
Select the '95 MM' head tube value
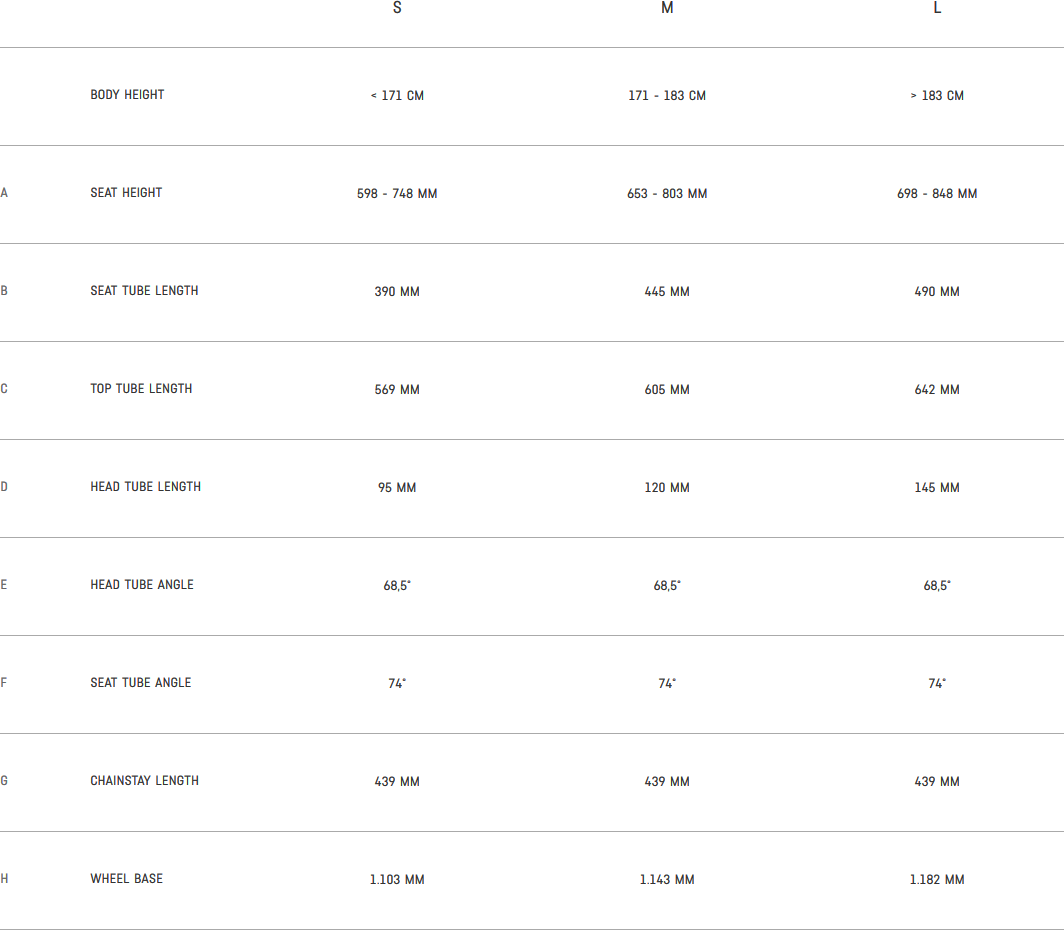(397, 488)
